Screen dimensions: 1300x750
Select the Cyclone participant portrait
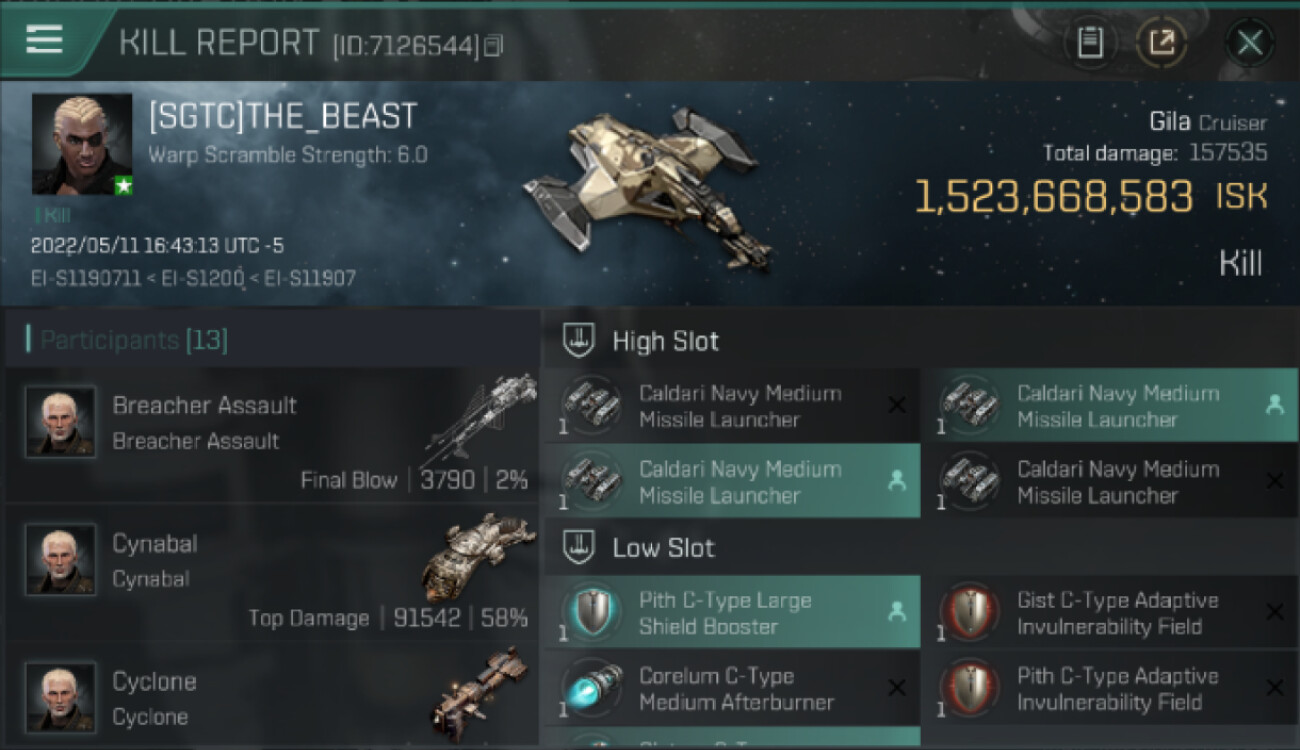pos(60,697)
